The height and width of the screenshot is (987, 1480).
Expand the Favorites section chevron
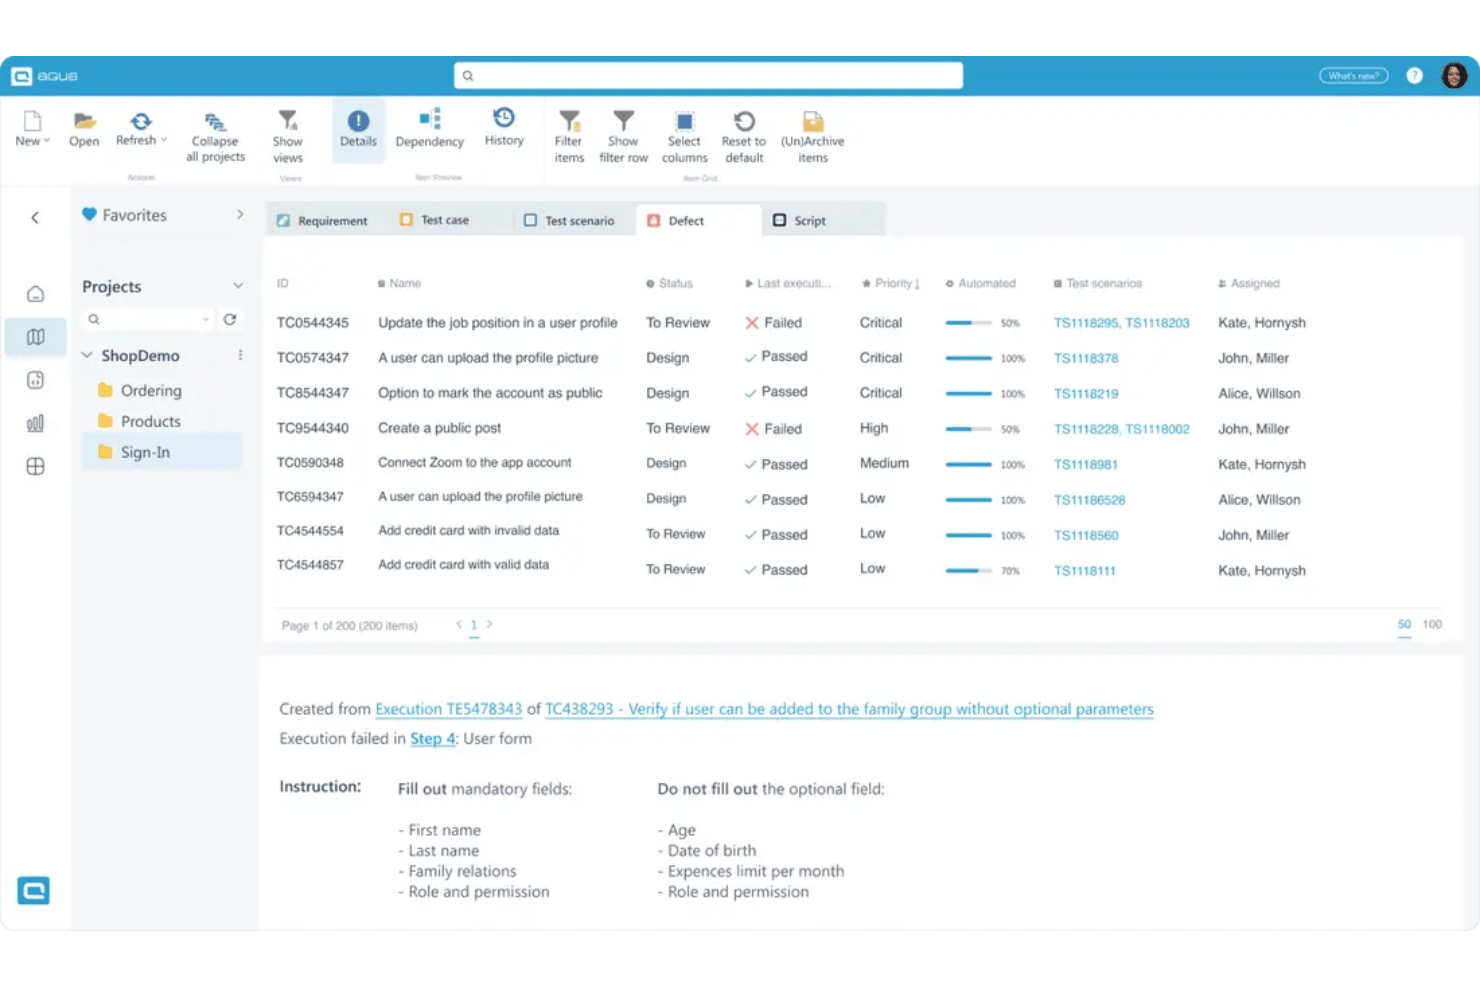[240, 214]
